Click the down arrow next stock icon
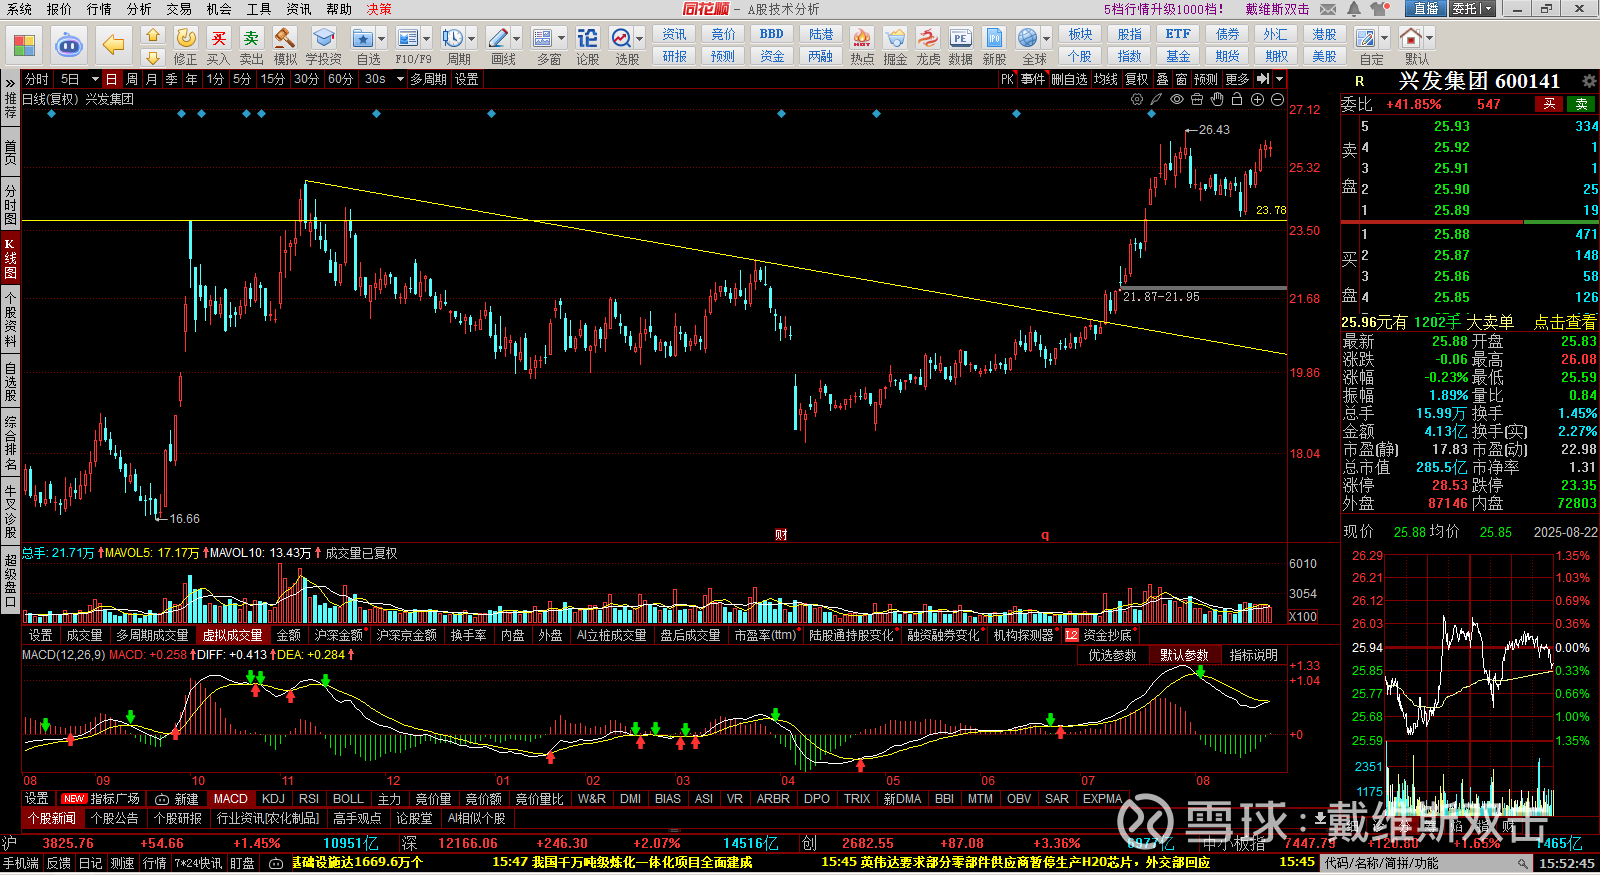 [153, 57]
